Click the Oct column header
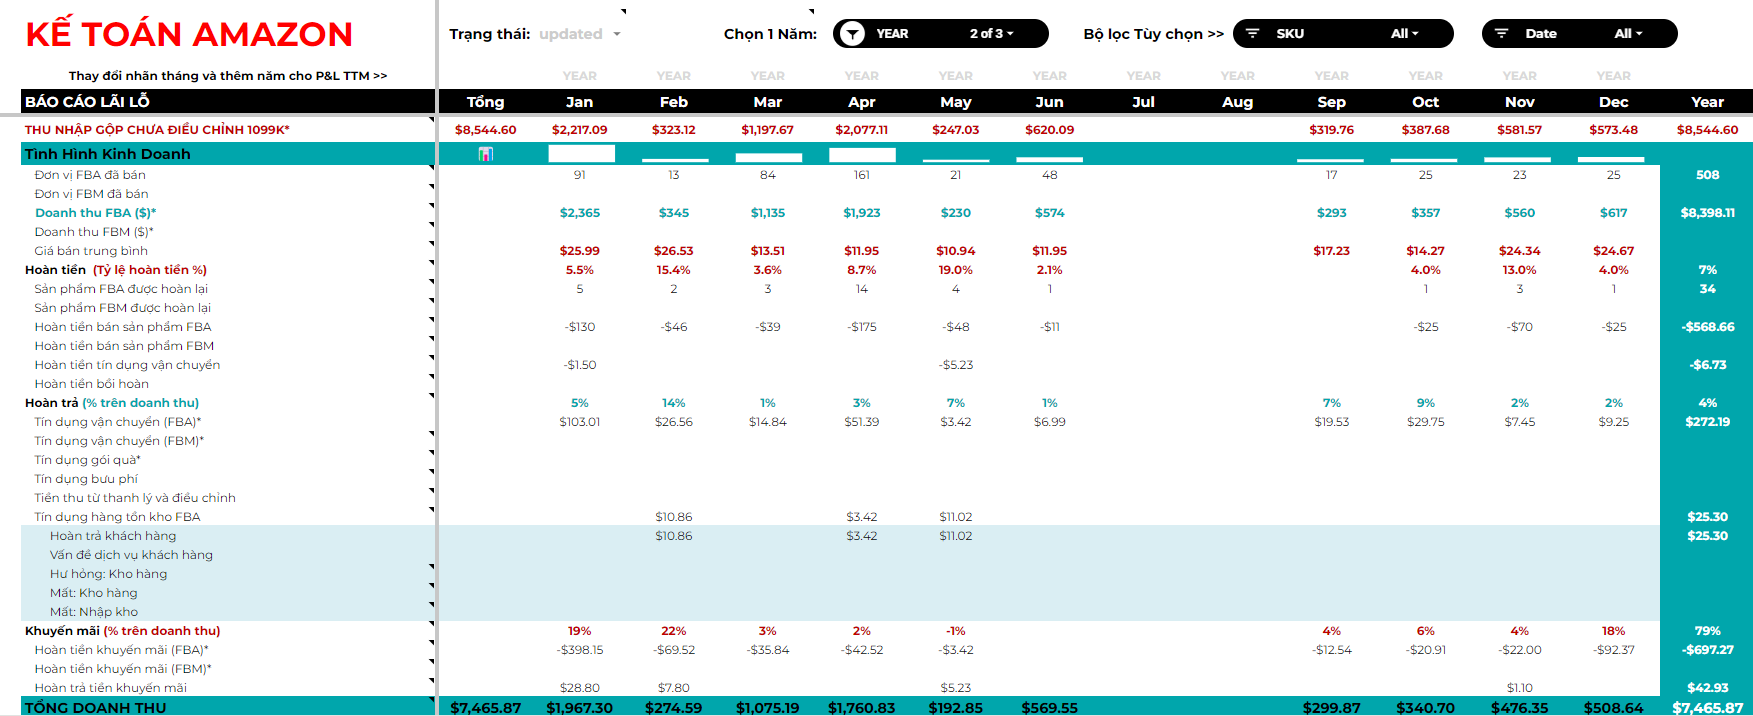 (1426, 102)
